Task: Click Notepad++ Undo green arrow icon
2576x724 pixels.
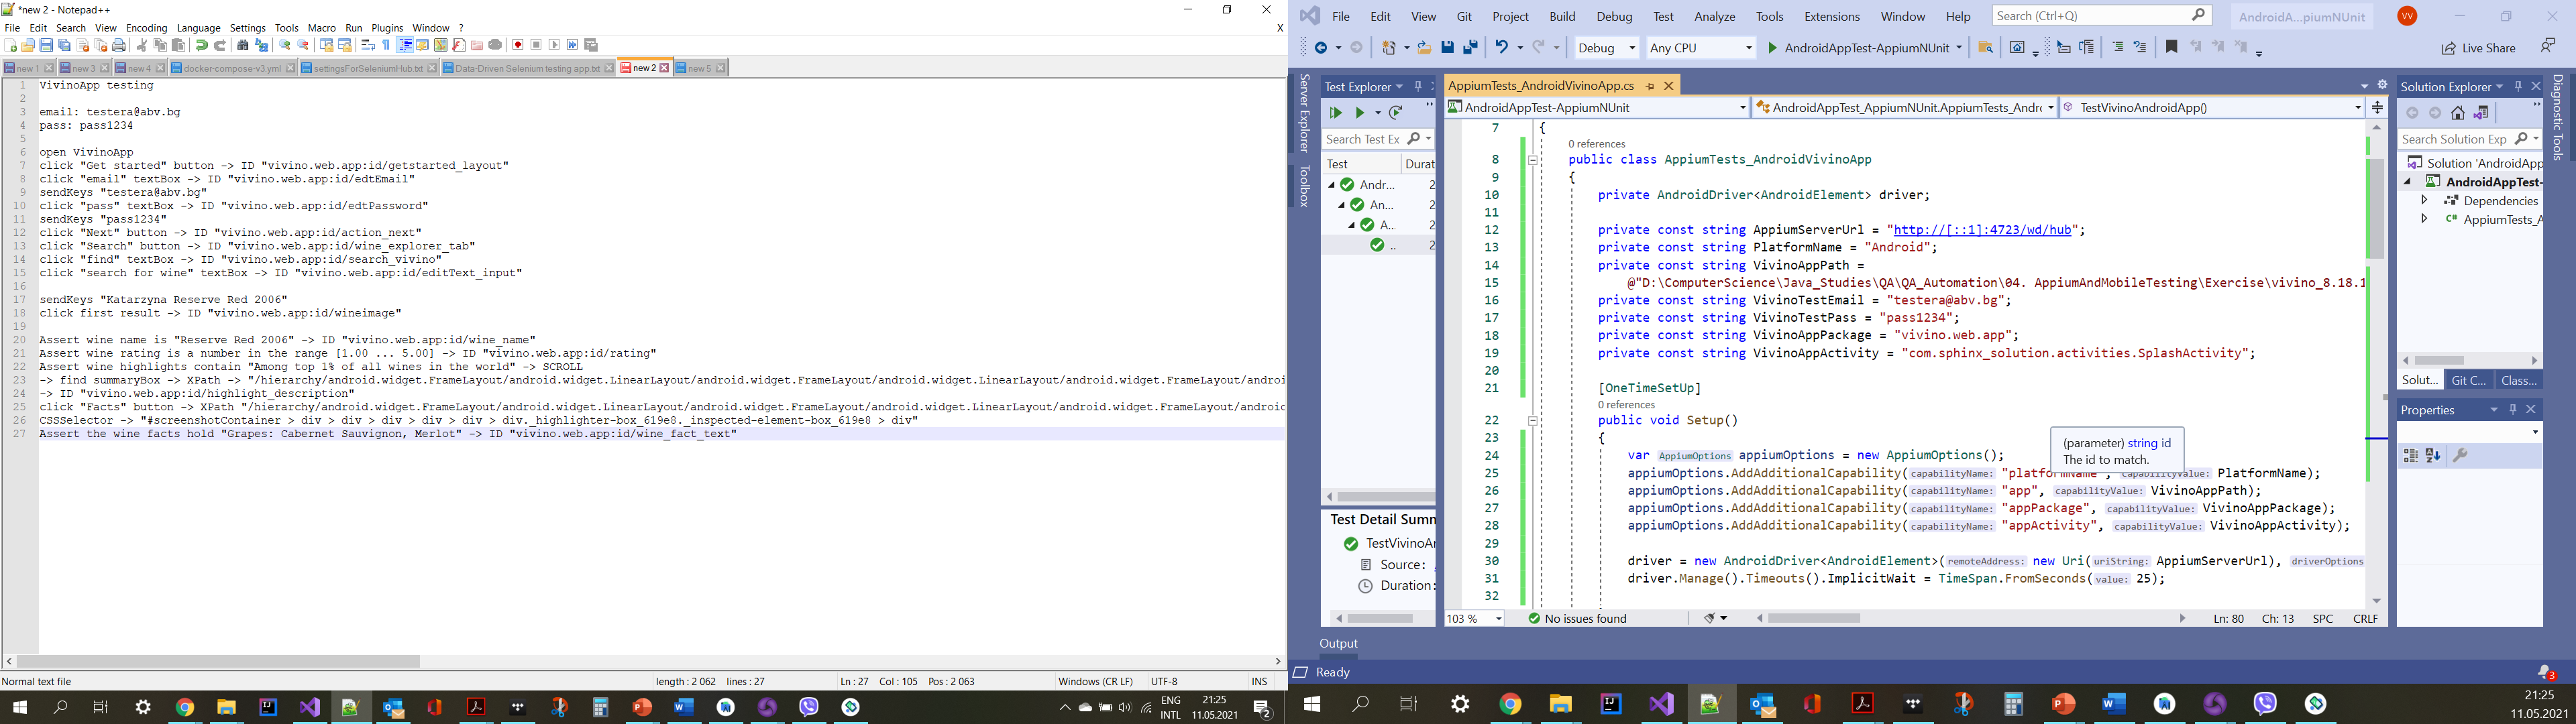Action: 201,45
